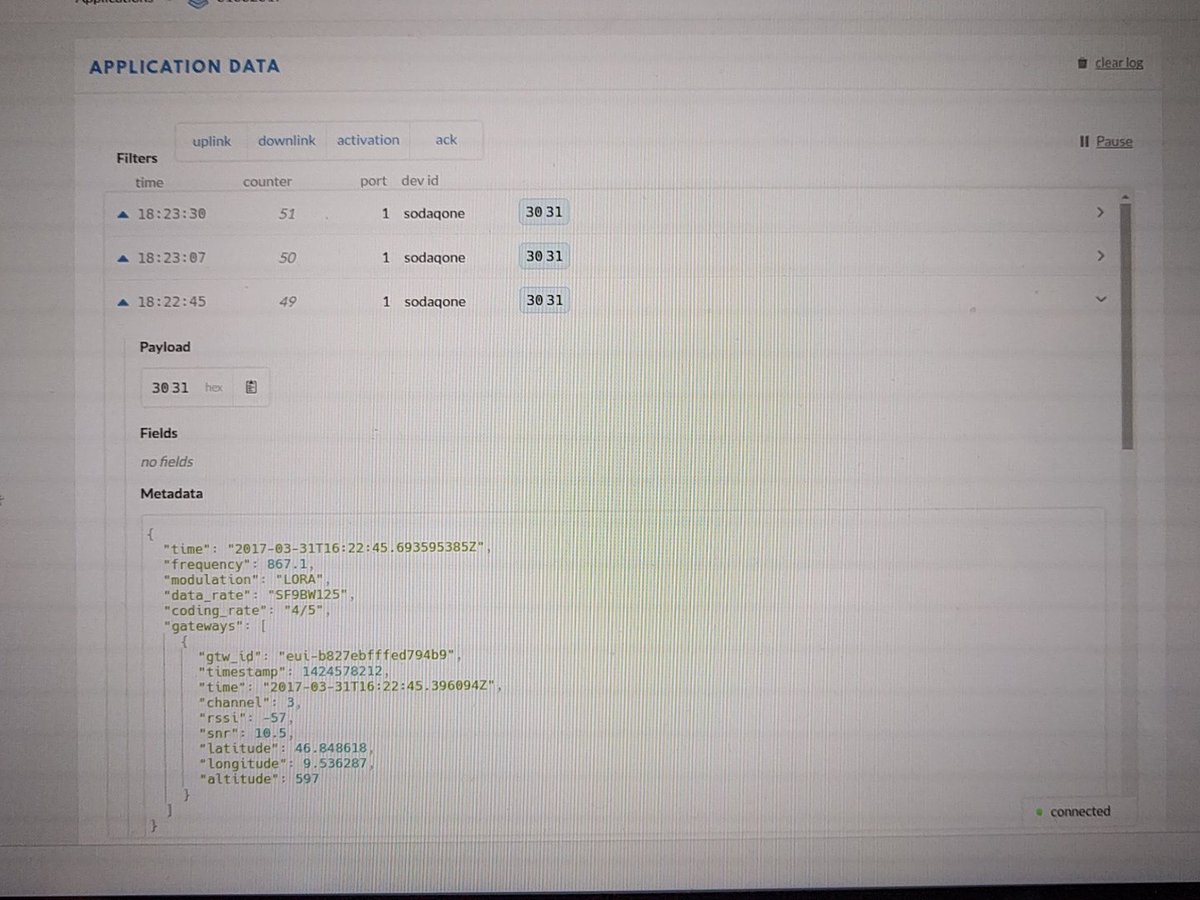The width and height of the screenshot is (1200, 900).
Task: Click payload badge in counter 51 row
Action: (x=544, y=212)
